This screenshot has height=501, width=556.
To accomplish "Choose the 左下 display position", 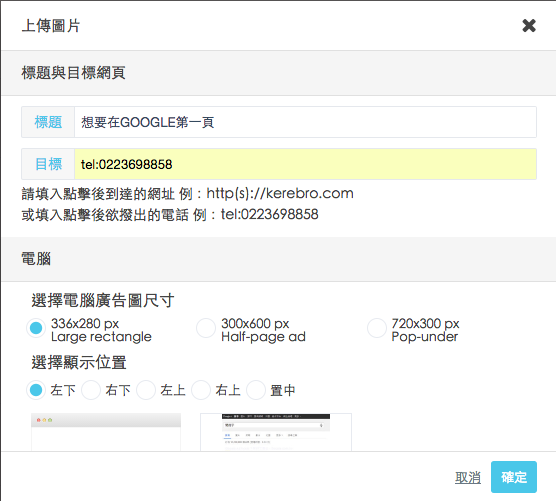I will click(x=36, y=390).
